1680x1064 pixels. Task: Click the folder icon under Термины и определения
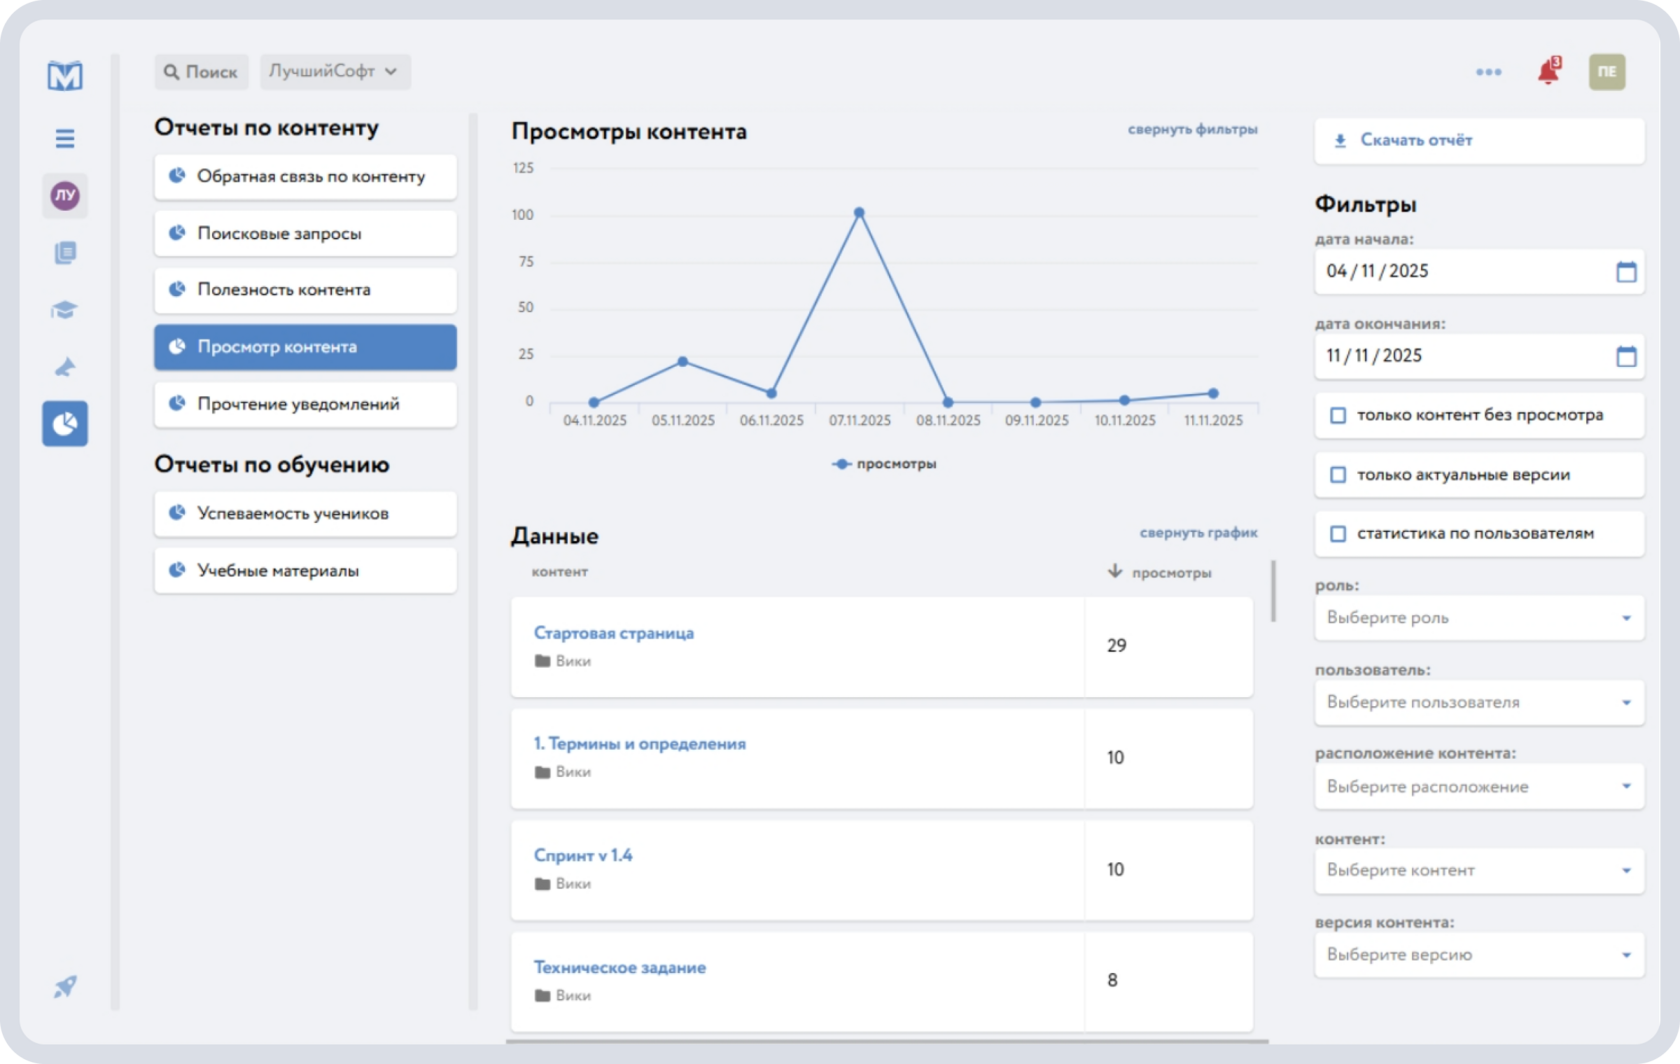(x=542, y=772)
